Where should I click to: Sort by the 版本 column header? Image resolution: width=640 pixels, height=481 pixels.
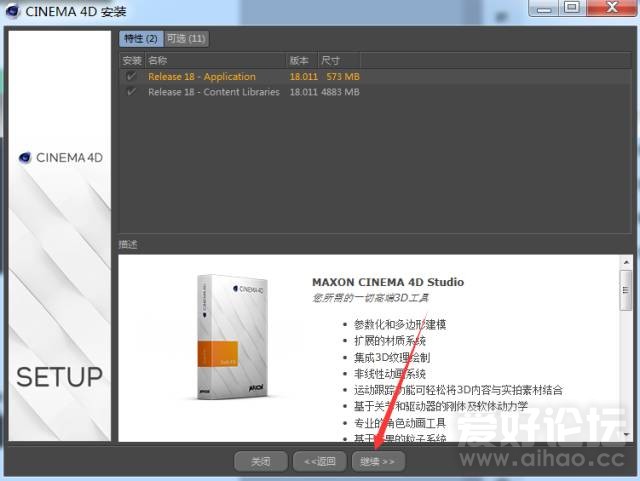pos(300,61)
